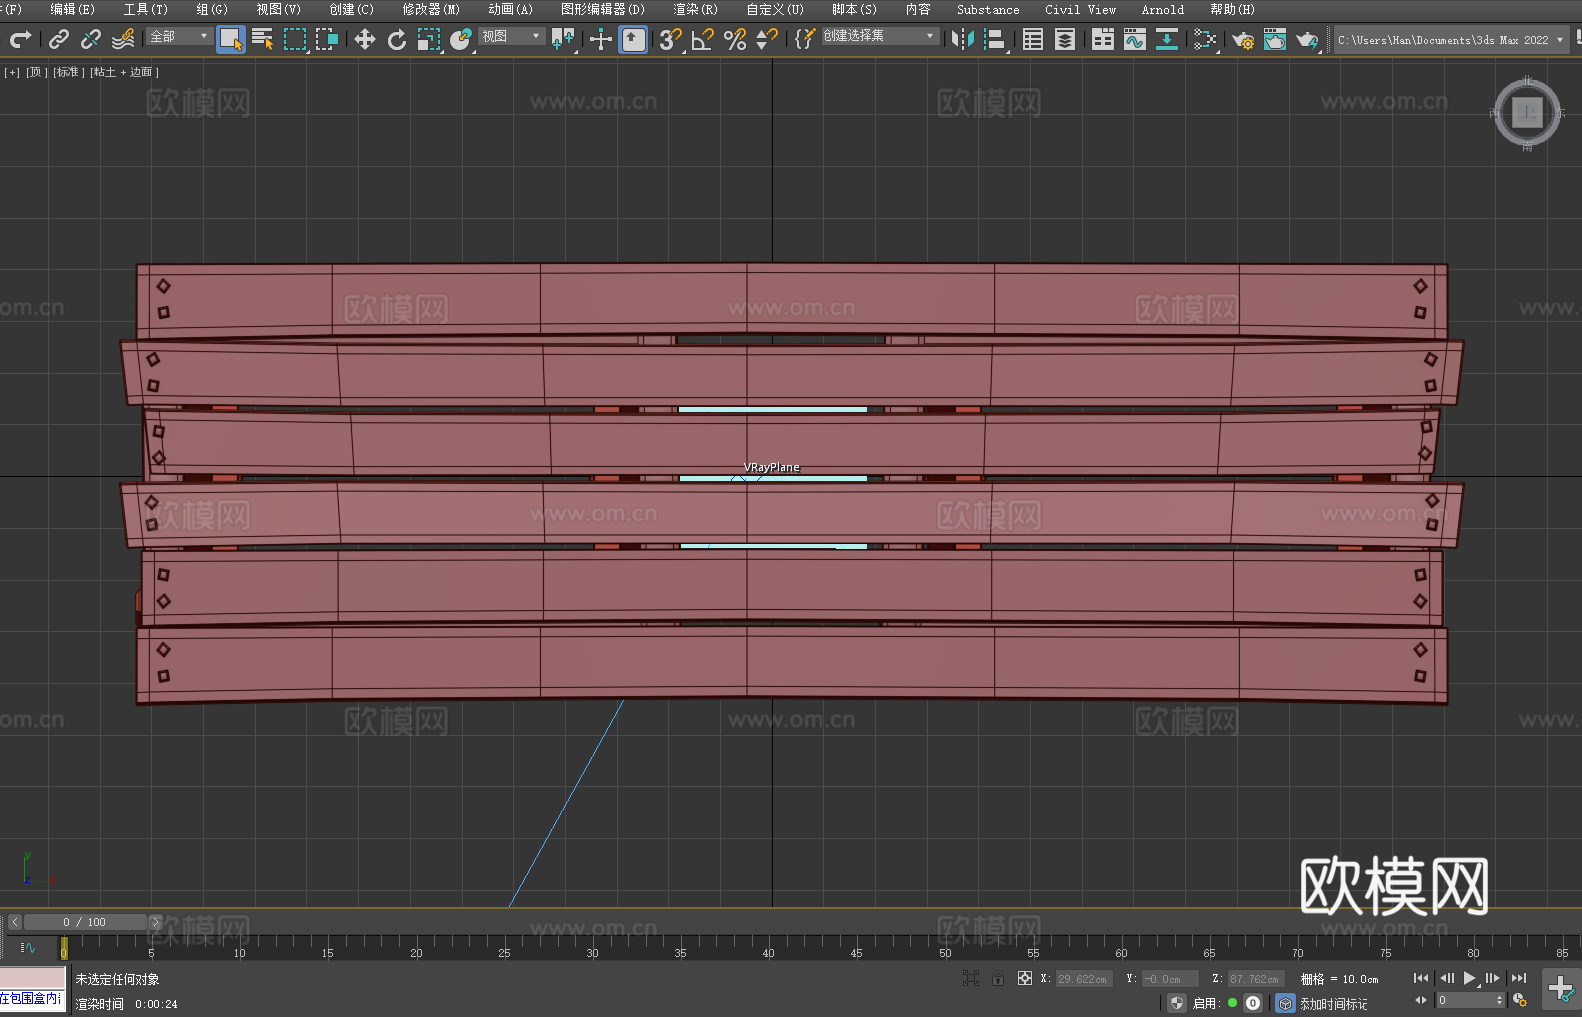
Task: Step time slider forward with right arrow
Action: 155,922
